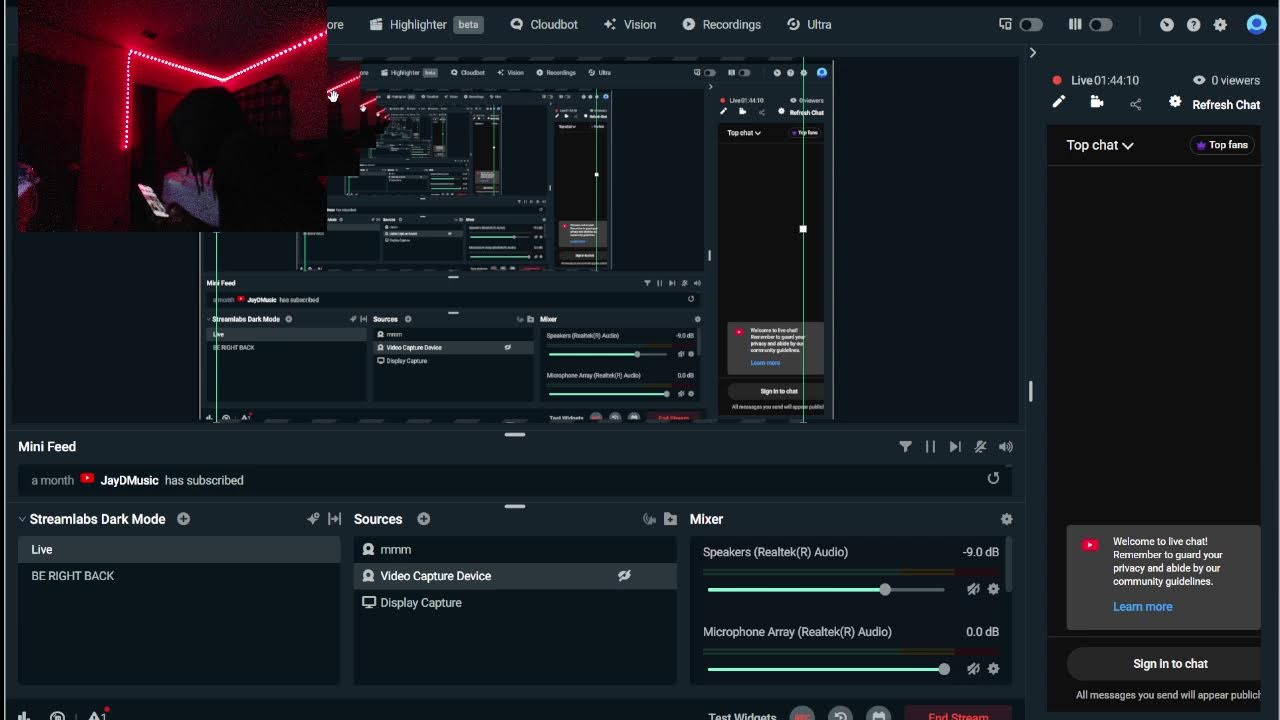Skip the current alert in Mini Feed
The height and width of the screenshot is (720, 1280).
tap(955, 447)
